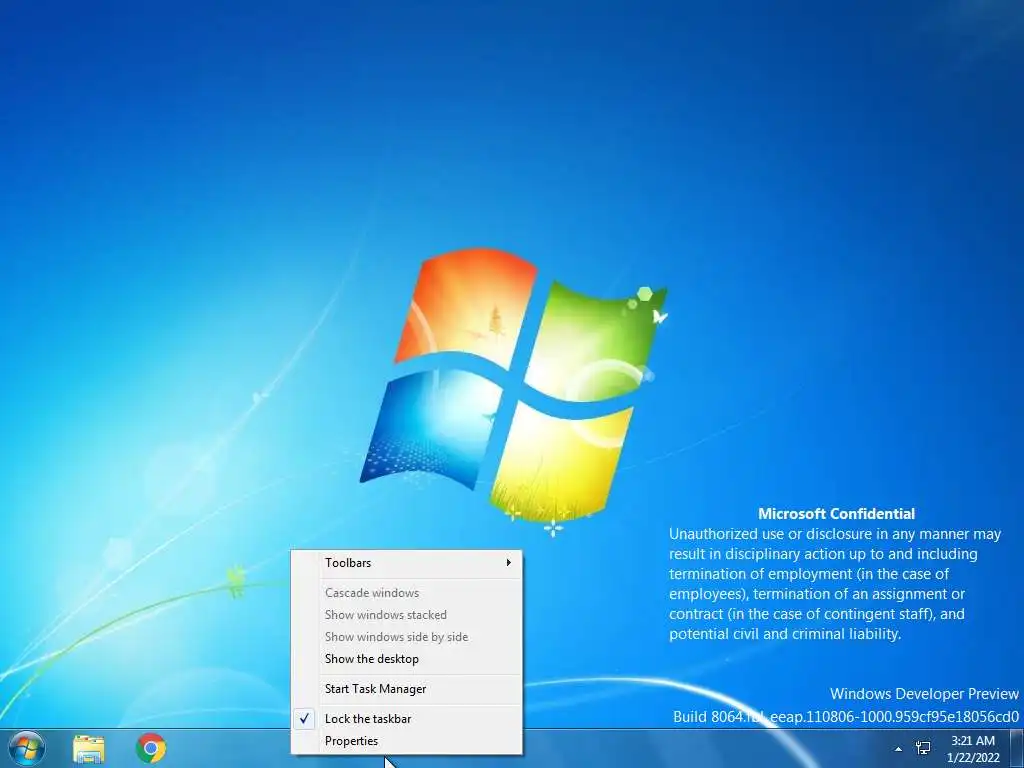Choose Cascade windows in the context menu

pyautogui.click(x=407, y=593)
